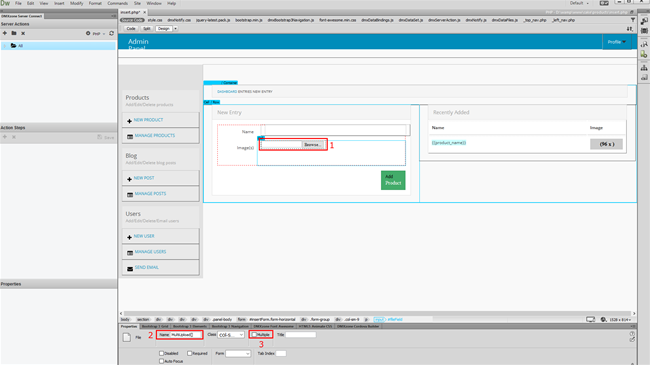Click the Name input field in New Entry
This screenshot has width=650, height=365.
pyautogui.click(x=335, y=130)
